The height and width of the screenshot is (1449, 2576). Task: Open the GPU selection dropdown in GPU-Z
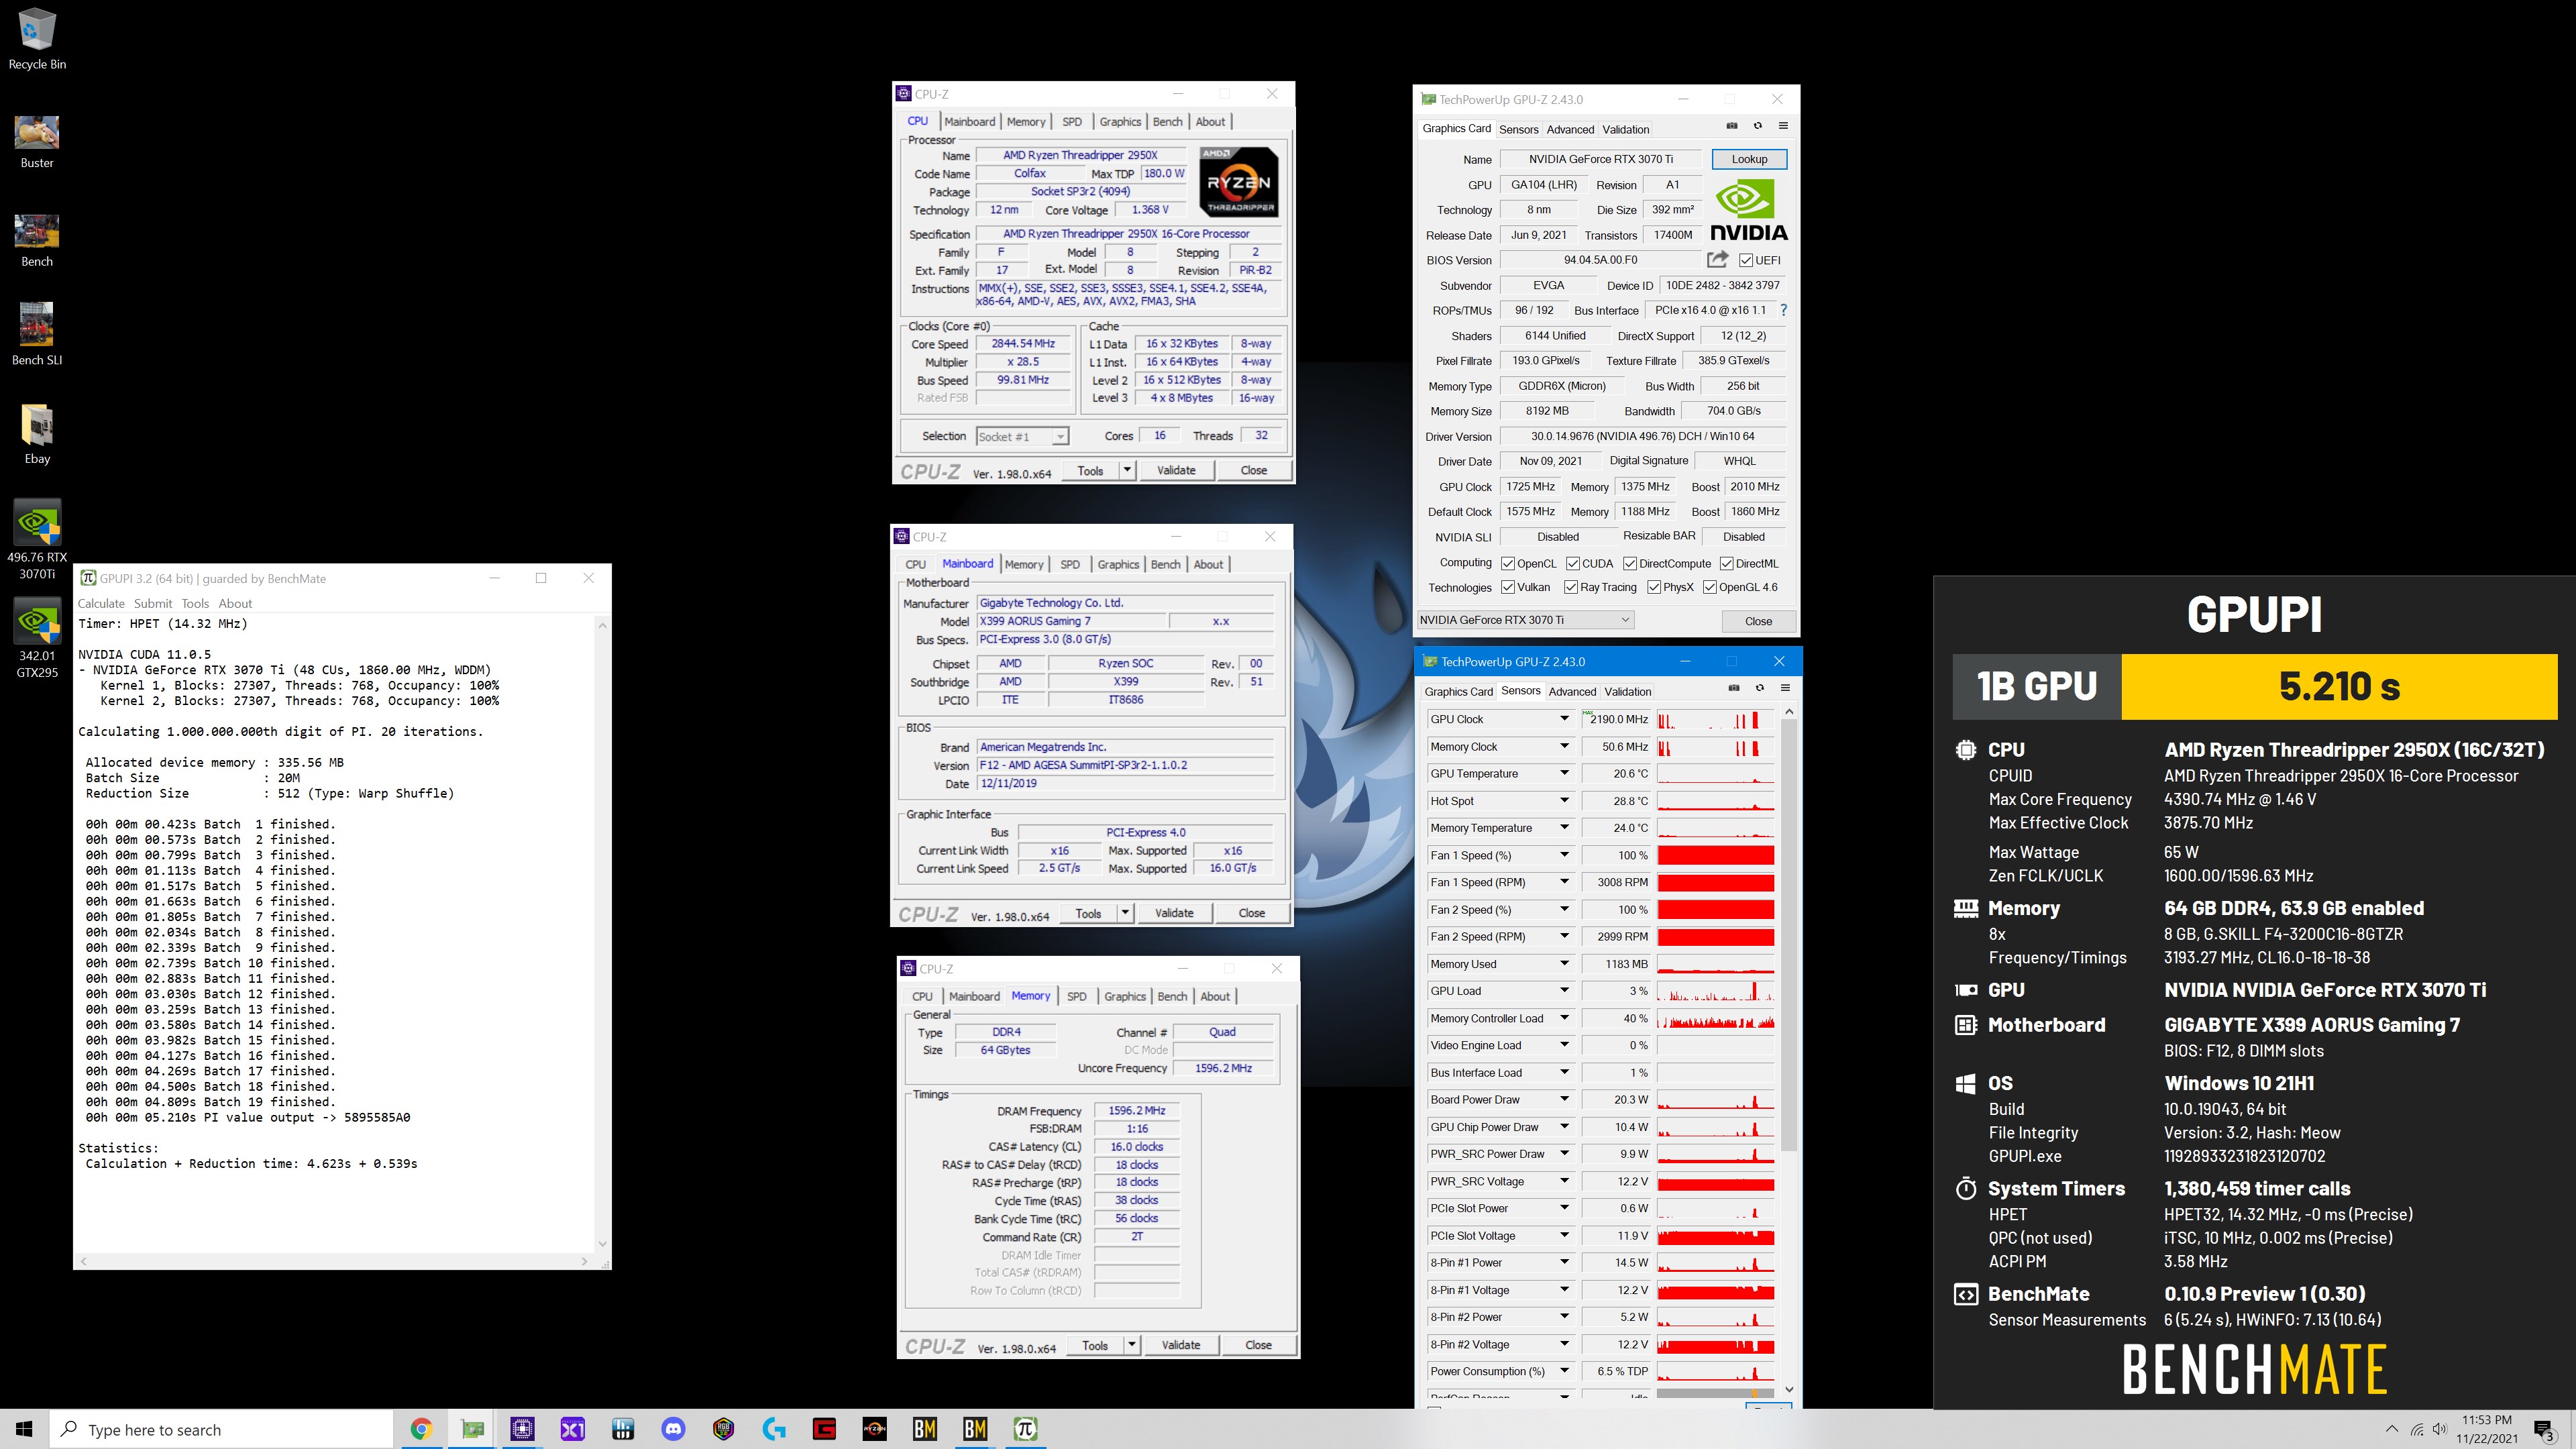pos(1525,620)
